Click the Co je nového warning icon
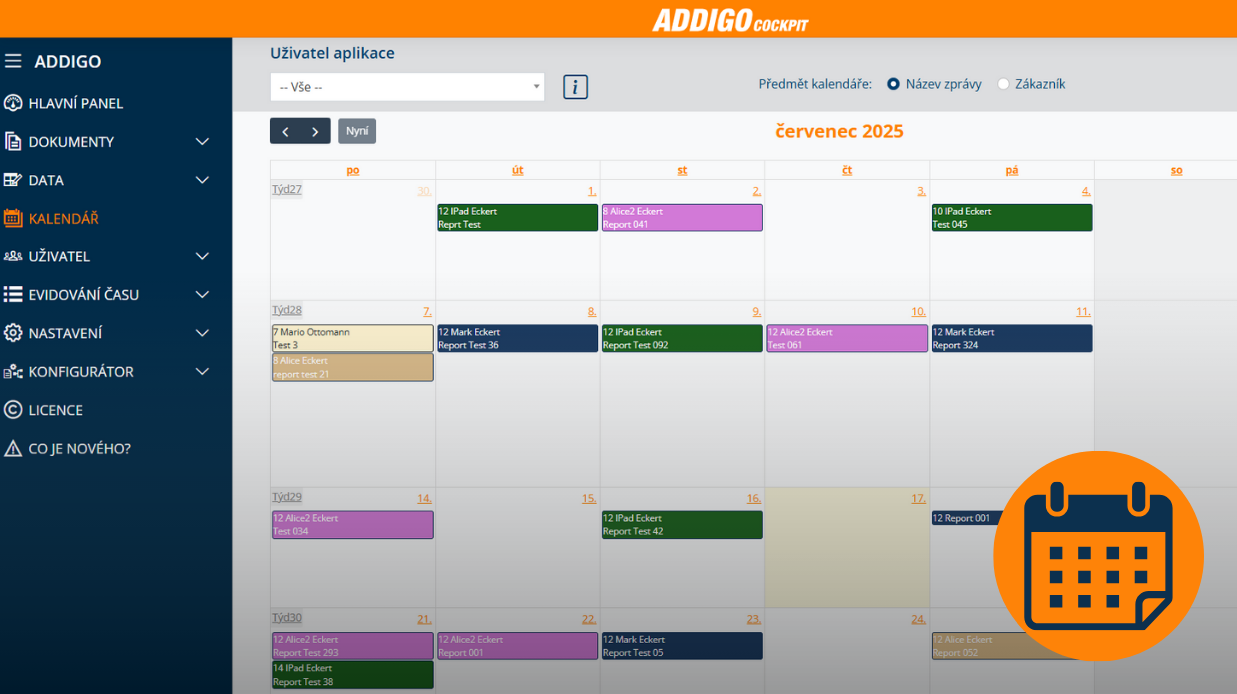 coord(13,448)
